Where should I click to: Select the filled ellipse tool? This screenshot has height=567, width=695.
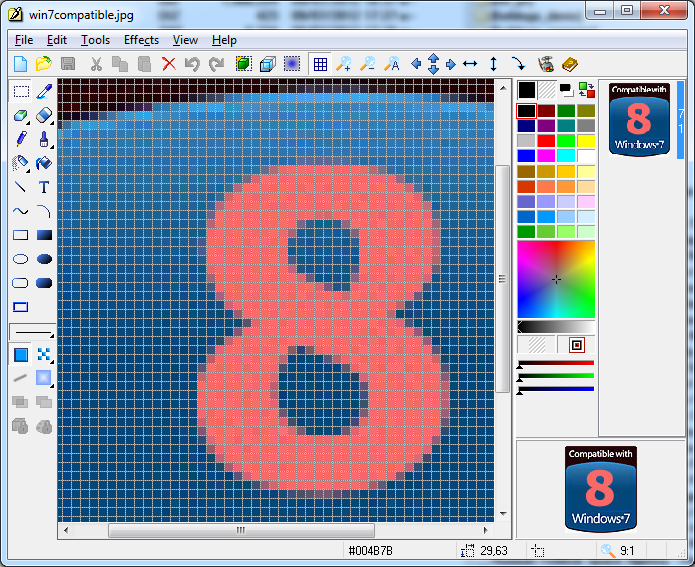click(44, 259)
